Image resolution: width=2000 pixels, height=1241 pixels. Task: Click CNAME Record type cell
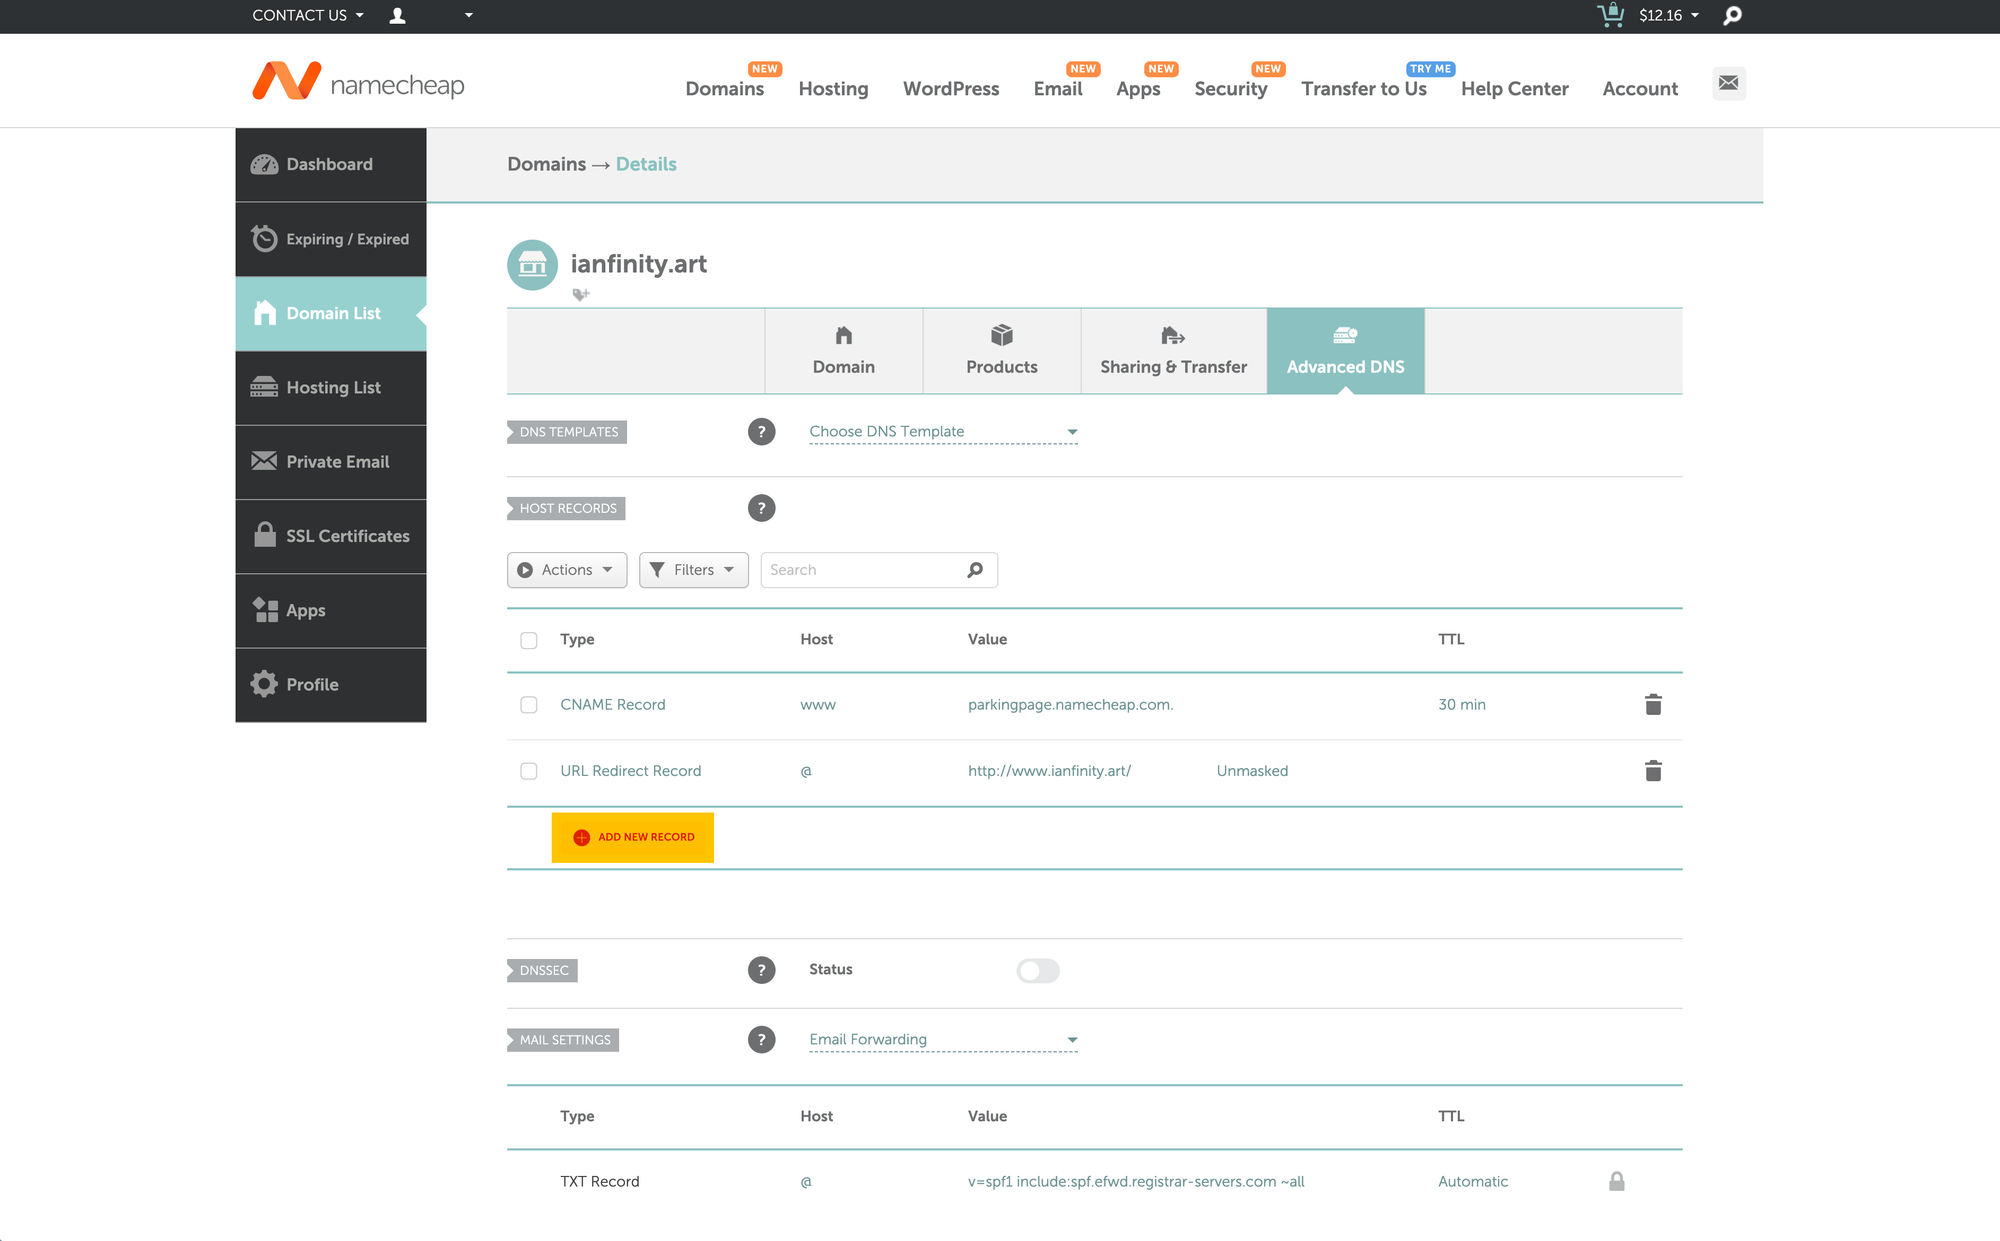(x=613, y=705)
